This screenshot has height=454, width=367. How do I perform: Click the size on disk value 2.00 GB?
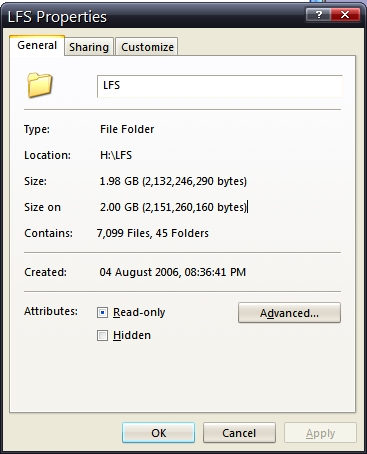(119, 207)
